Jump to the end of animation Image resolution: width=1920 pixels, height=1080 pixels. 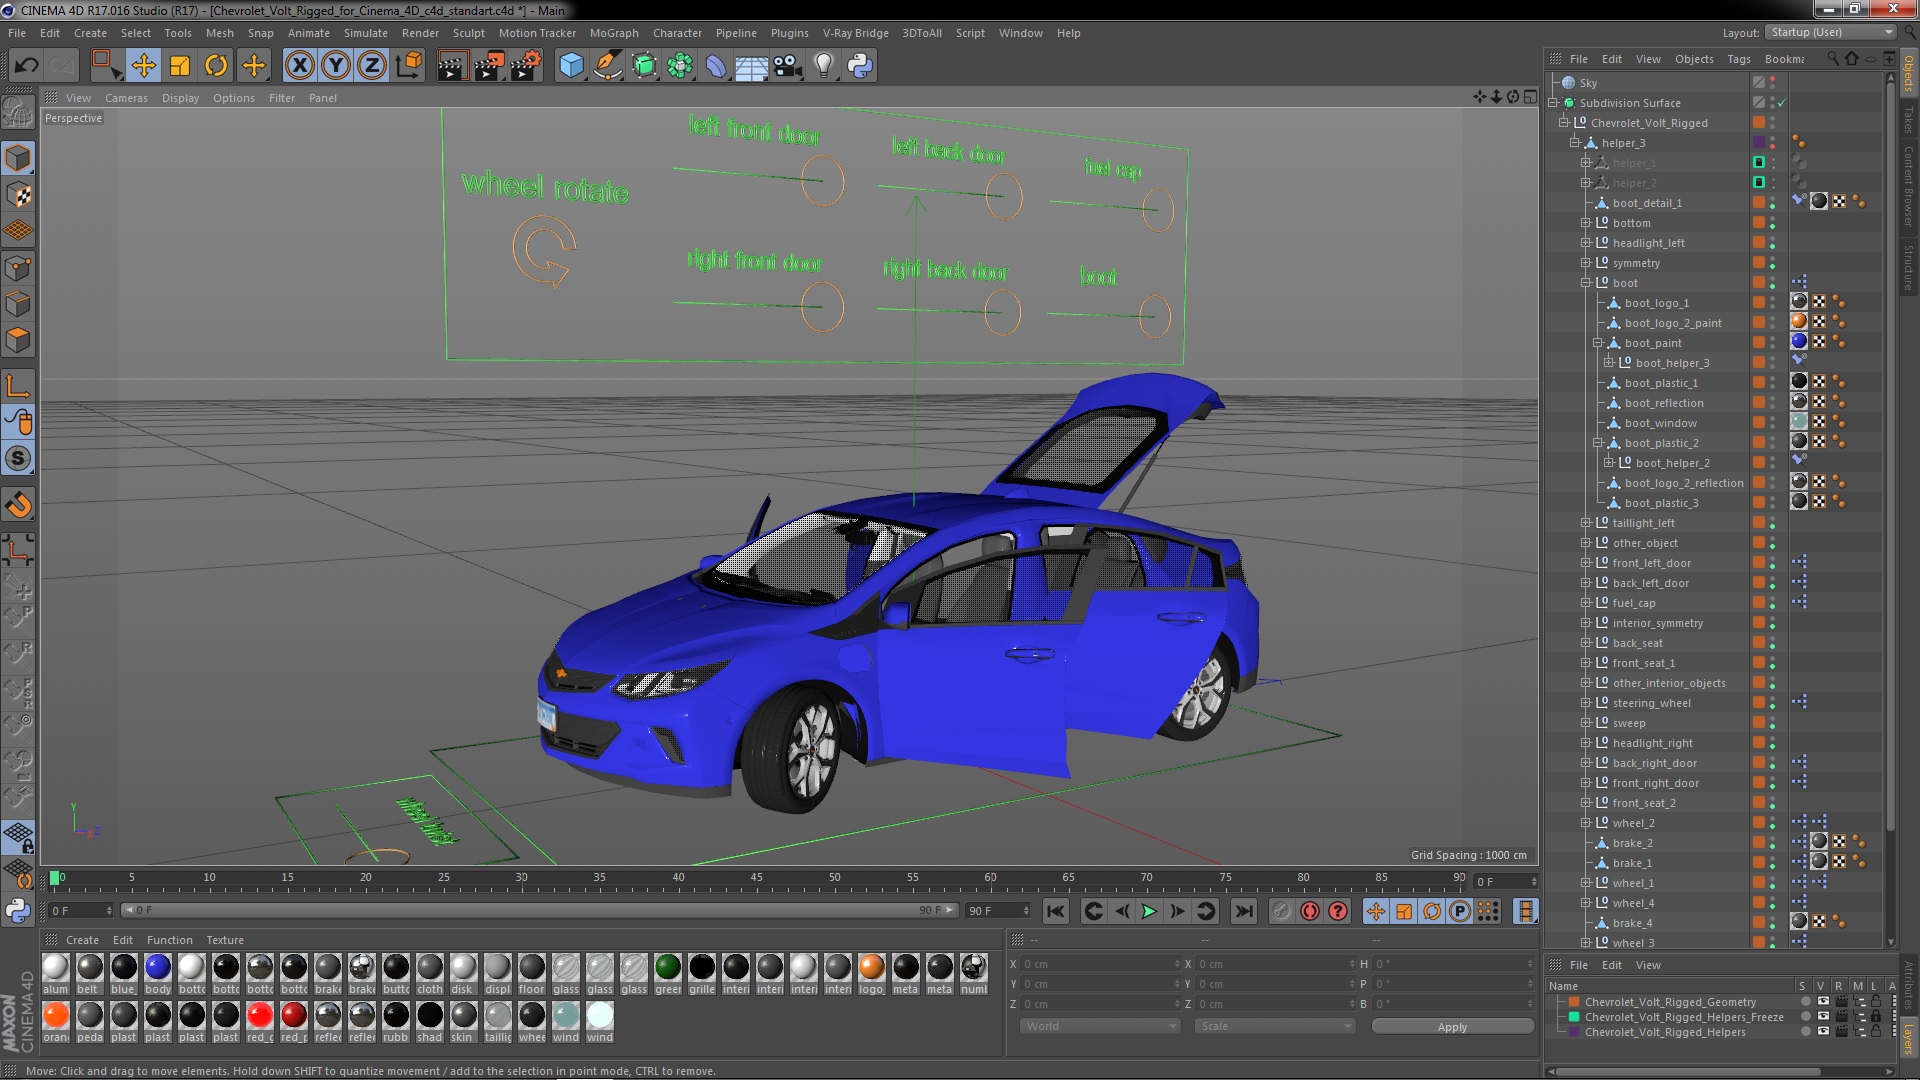(x=1243, y=911)
